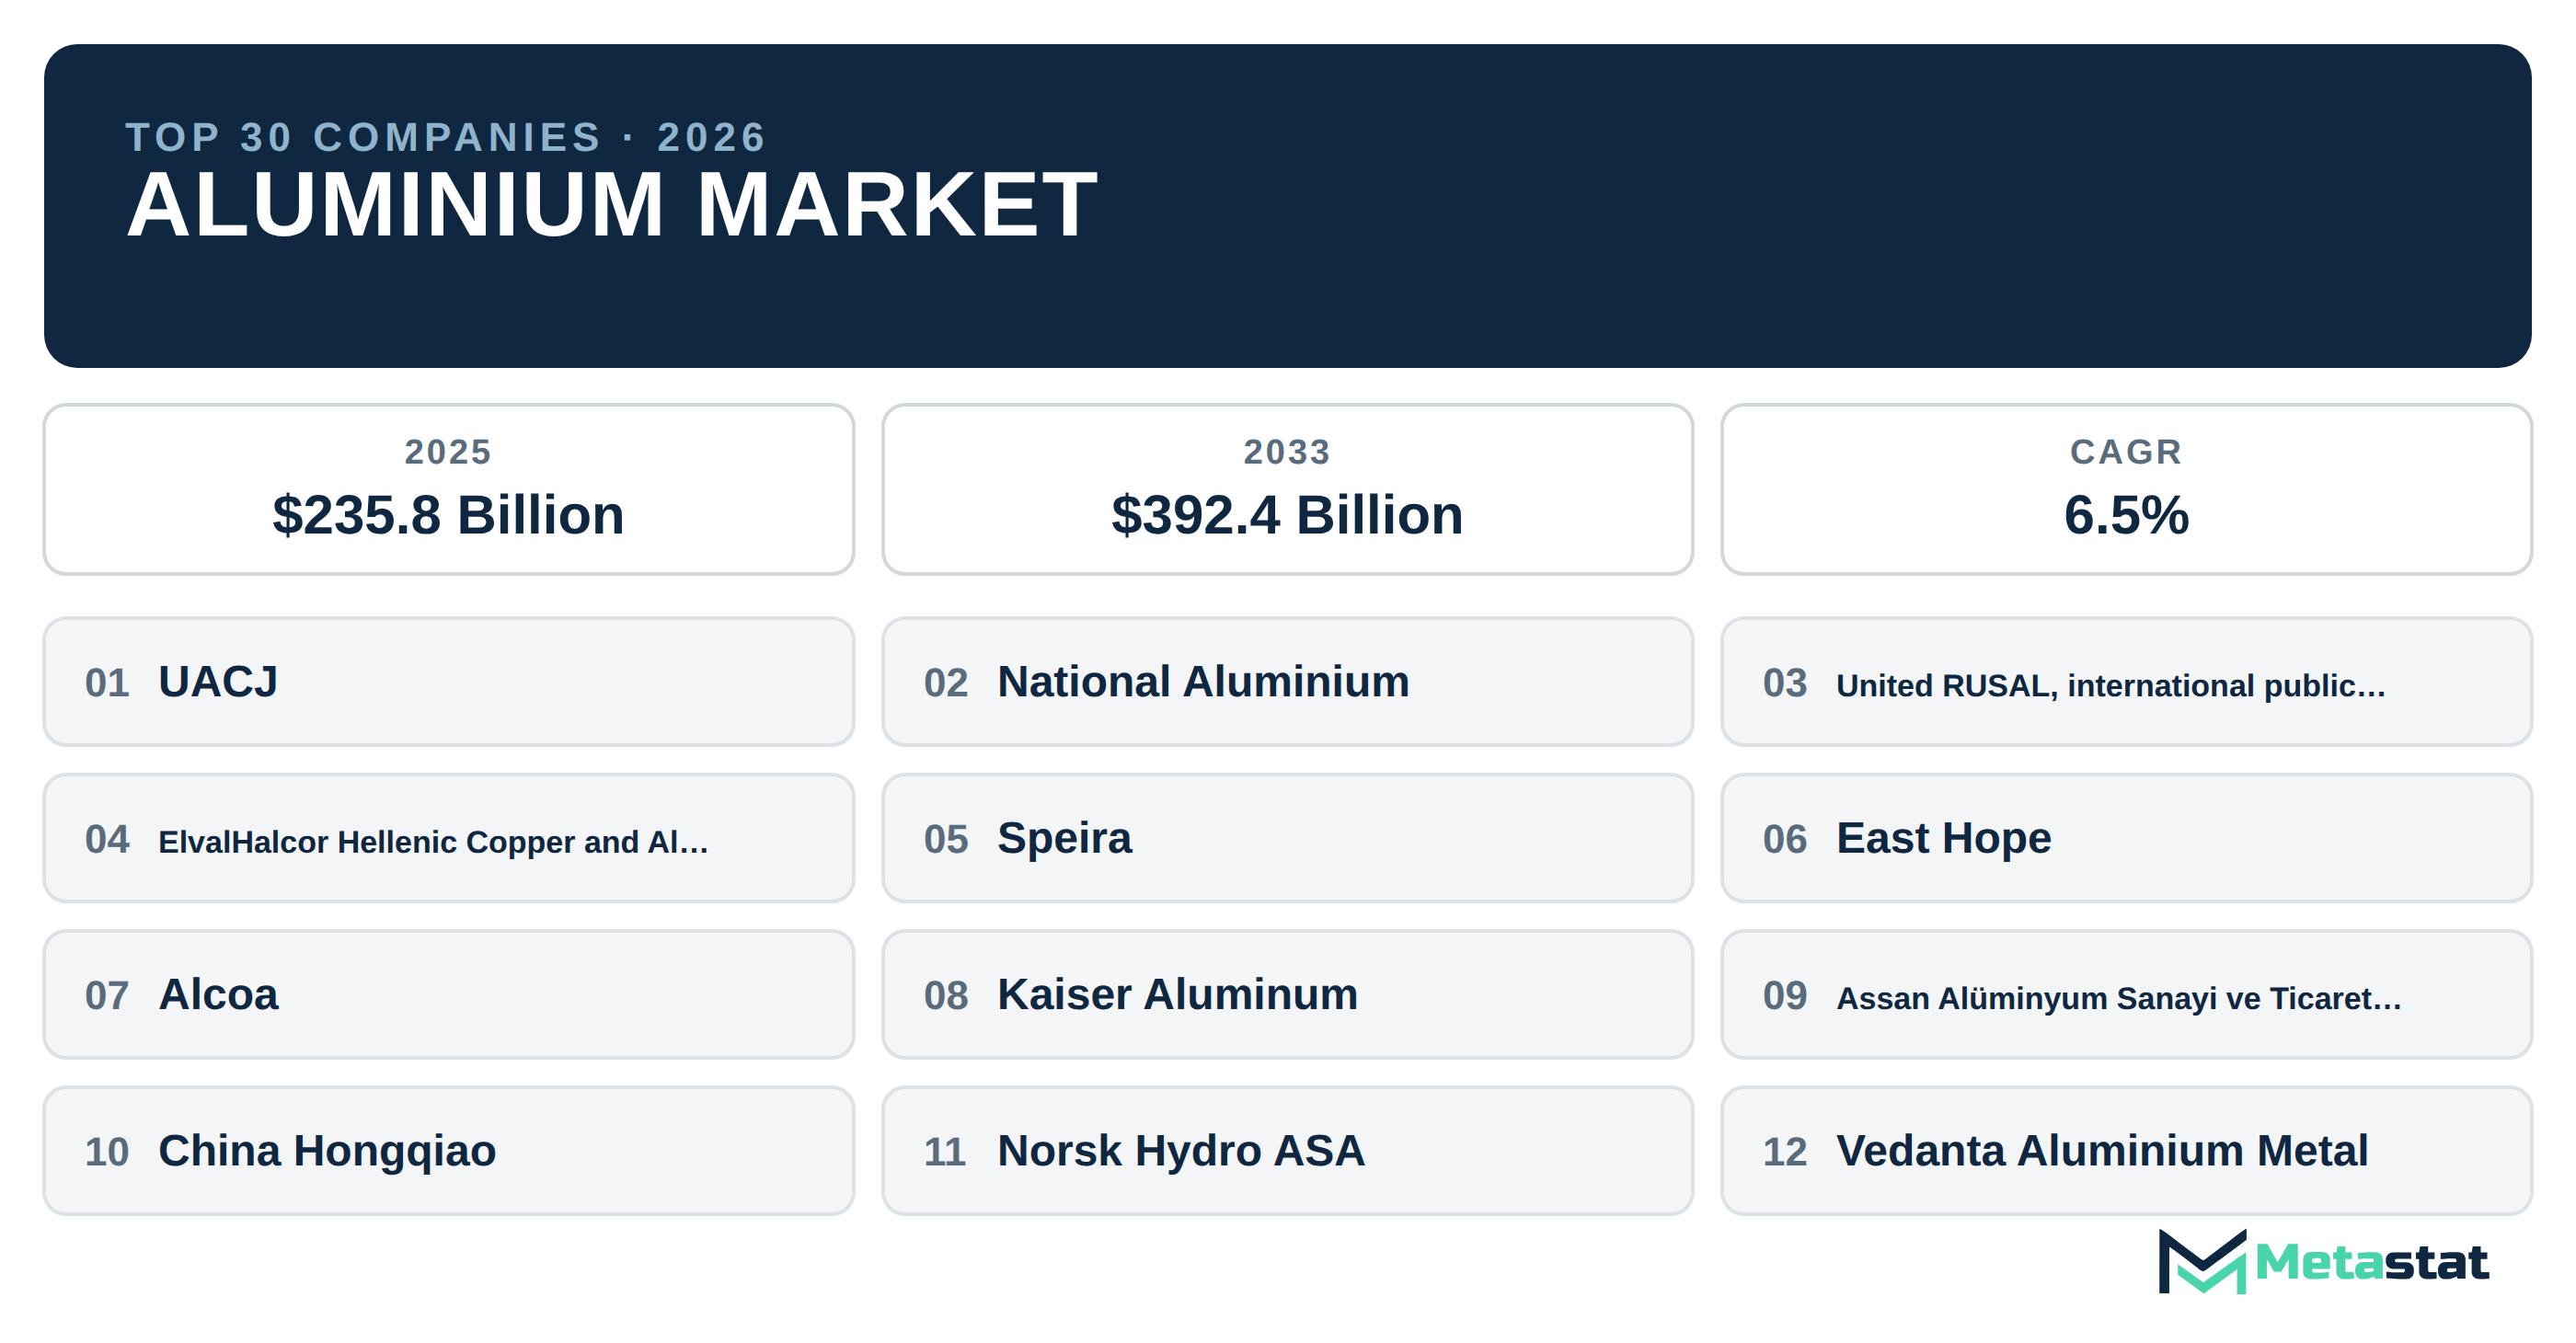Viewport: 2576px width, 1343px height.
Task: Click the Metastat logo
Action: [x=2323, y=1261]
